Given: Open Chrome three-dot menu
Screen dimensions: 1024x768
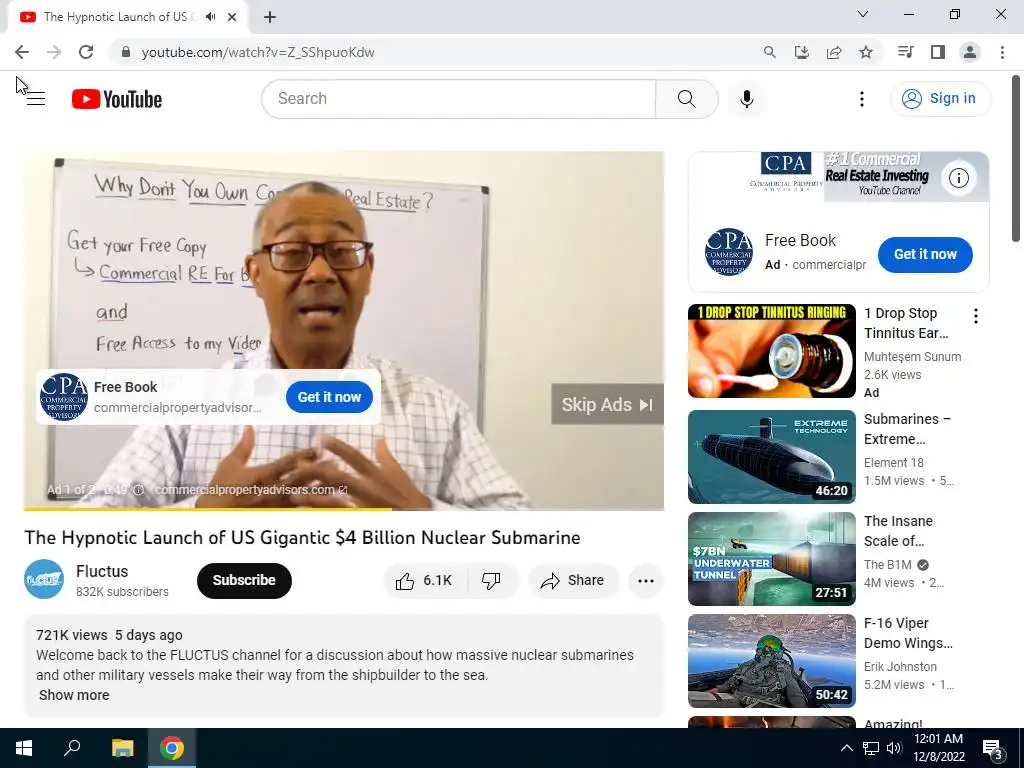Looking at the screenshot, I should pyautogui.click(x=1002, y=52).
